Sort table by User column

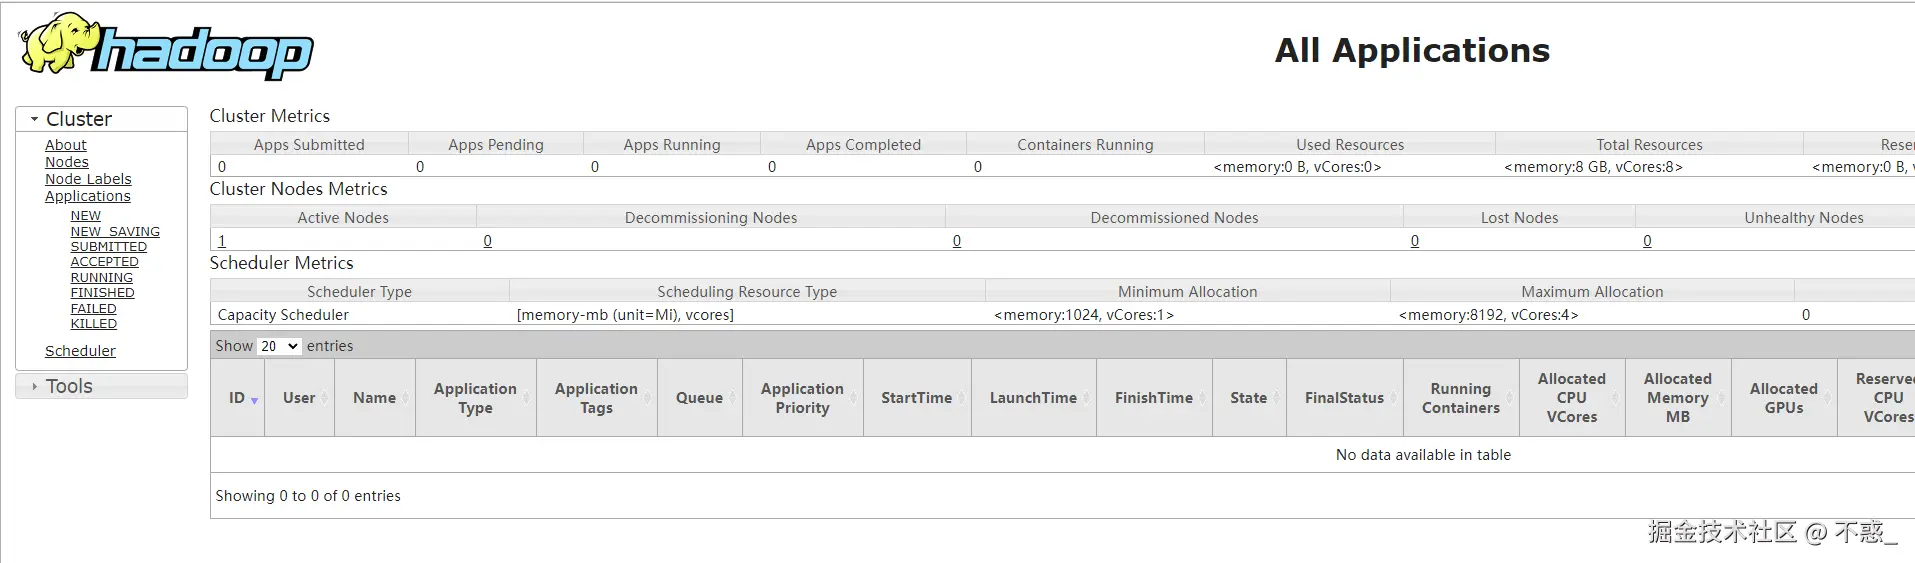299,398
